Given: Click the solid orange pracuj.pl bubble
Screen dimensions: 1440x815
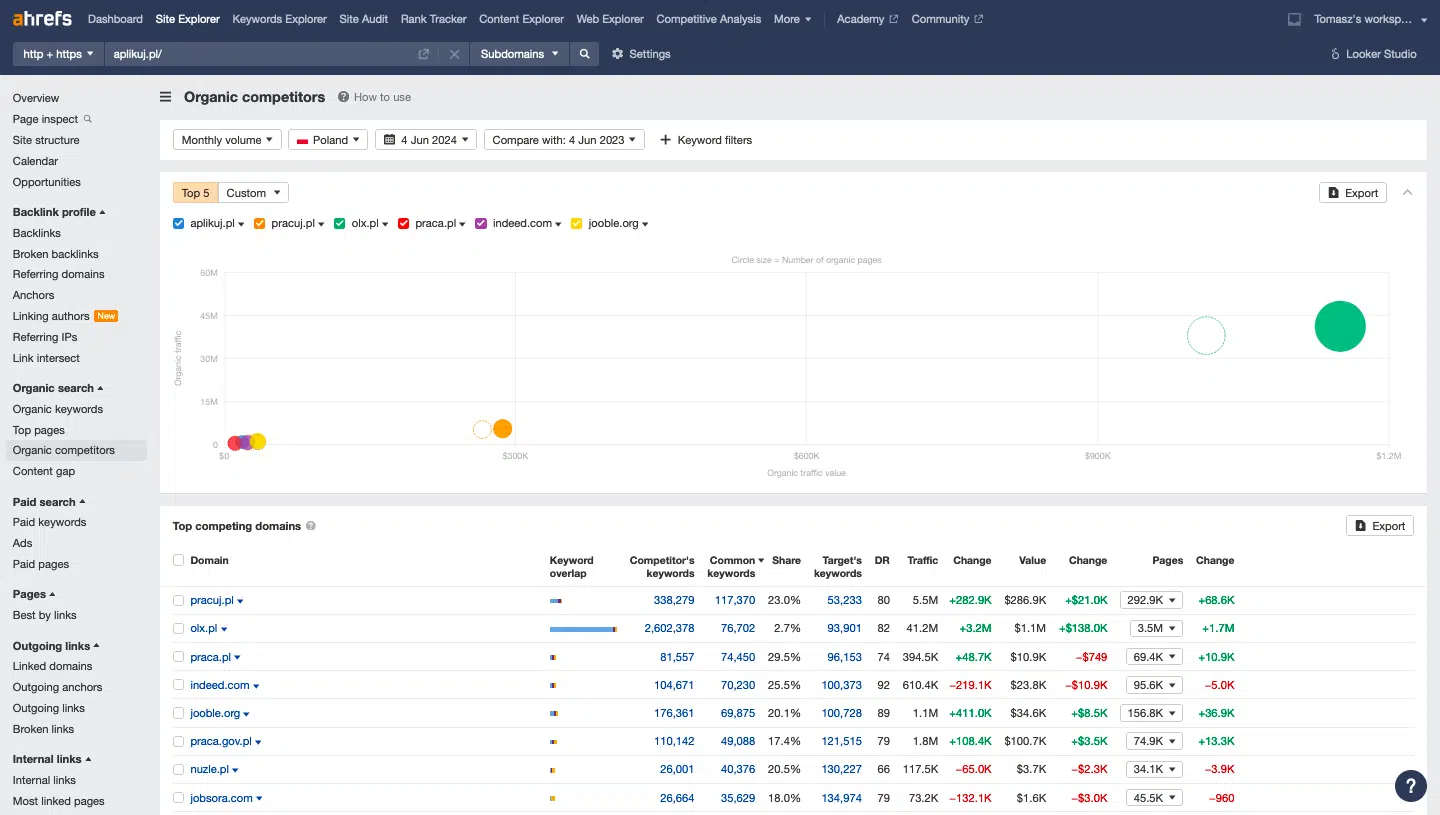Looking at the screenshot, I should [502, 429].
